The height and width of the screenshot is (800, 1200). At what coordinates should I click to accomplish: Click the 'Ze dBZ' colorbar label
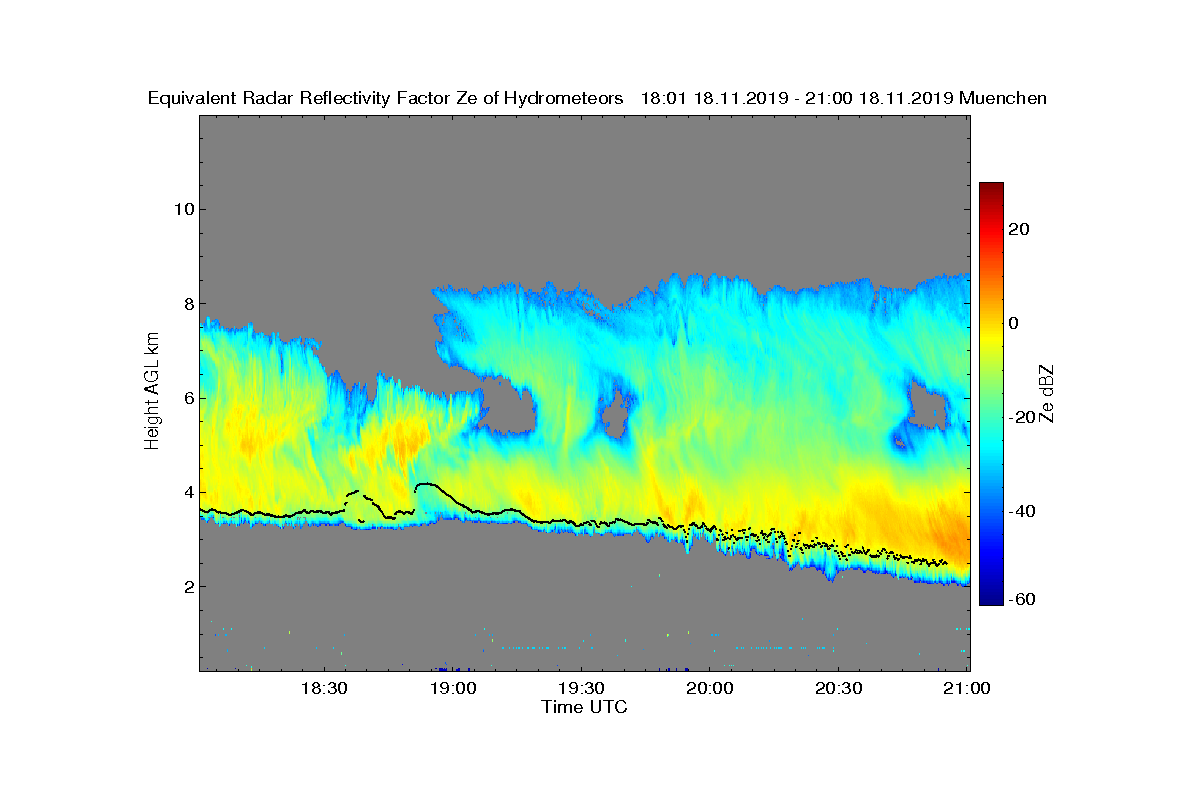(1048, 393)
